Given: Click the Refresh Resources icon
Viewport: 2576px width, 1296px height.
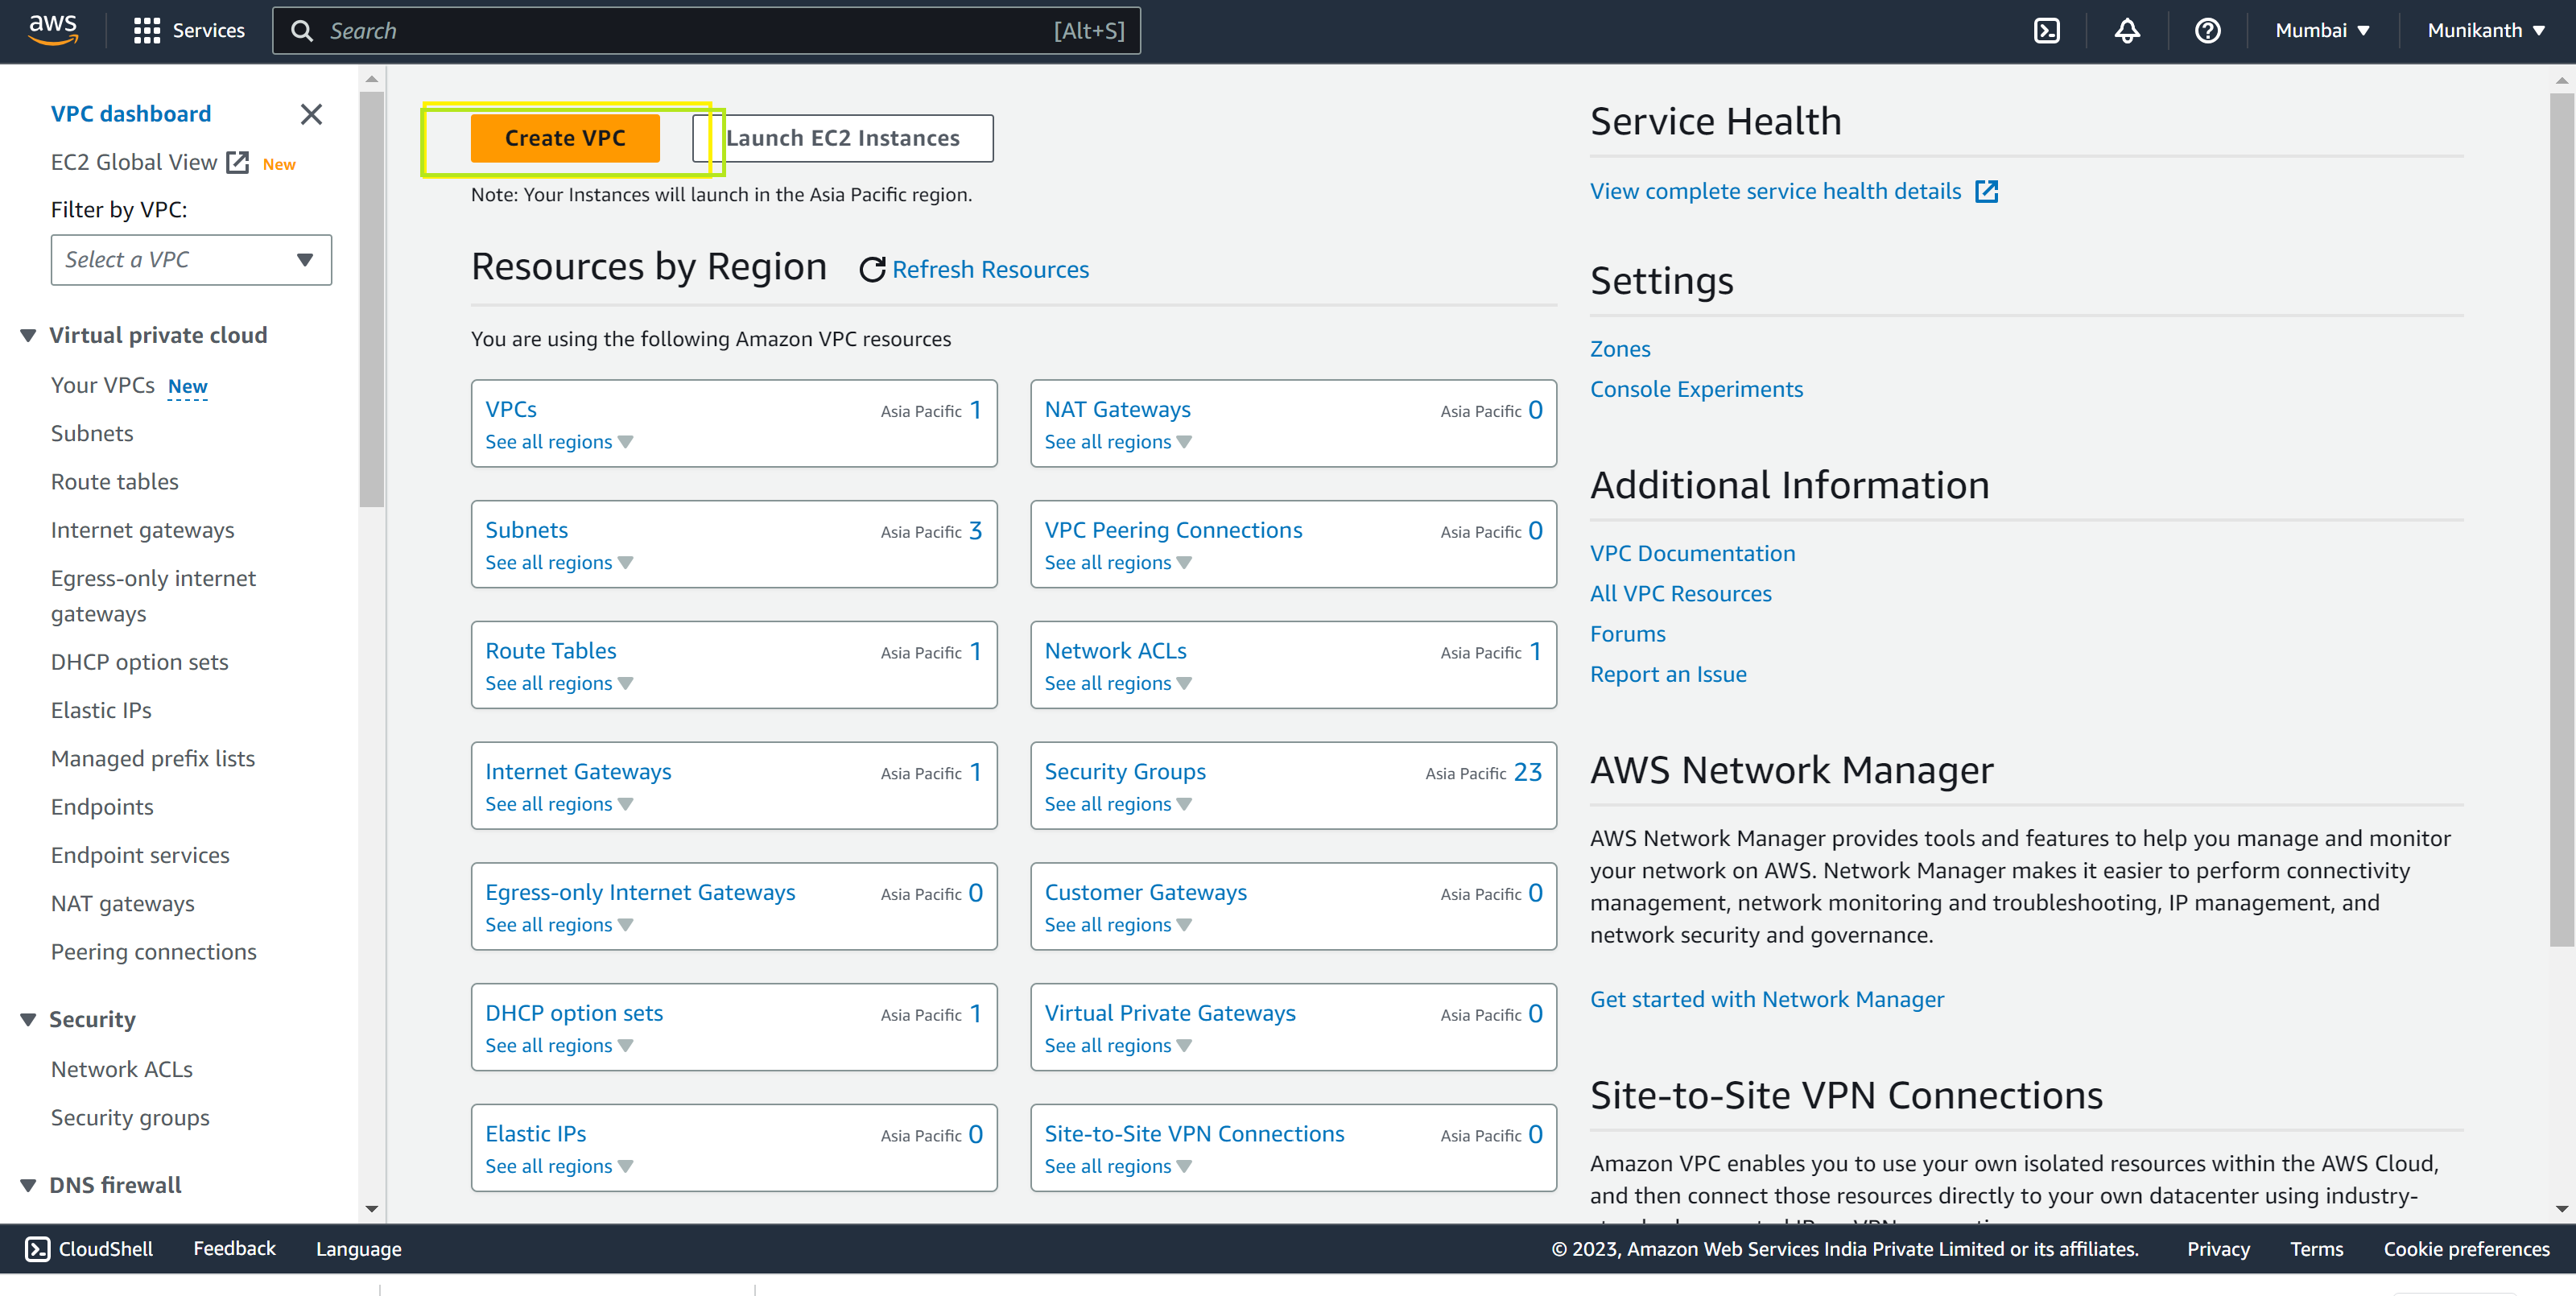Looking at the screenshot, I should [x=872, y=269].
